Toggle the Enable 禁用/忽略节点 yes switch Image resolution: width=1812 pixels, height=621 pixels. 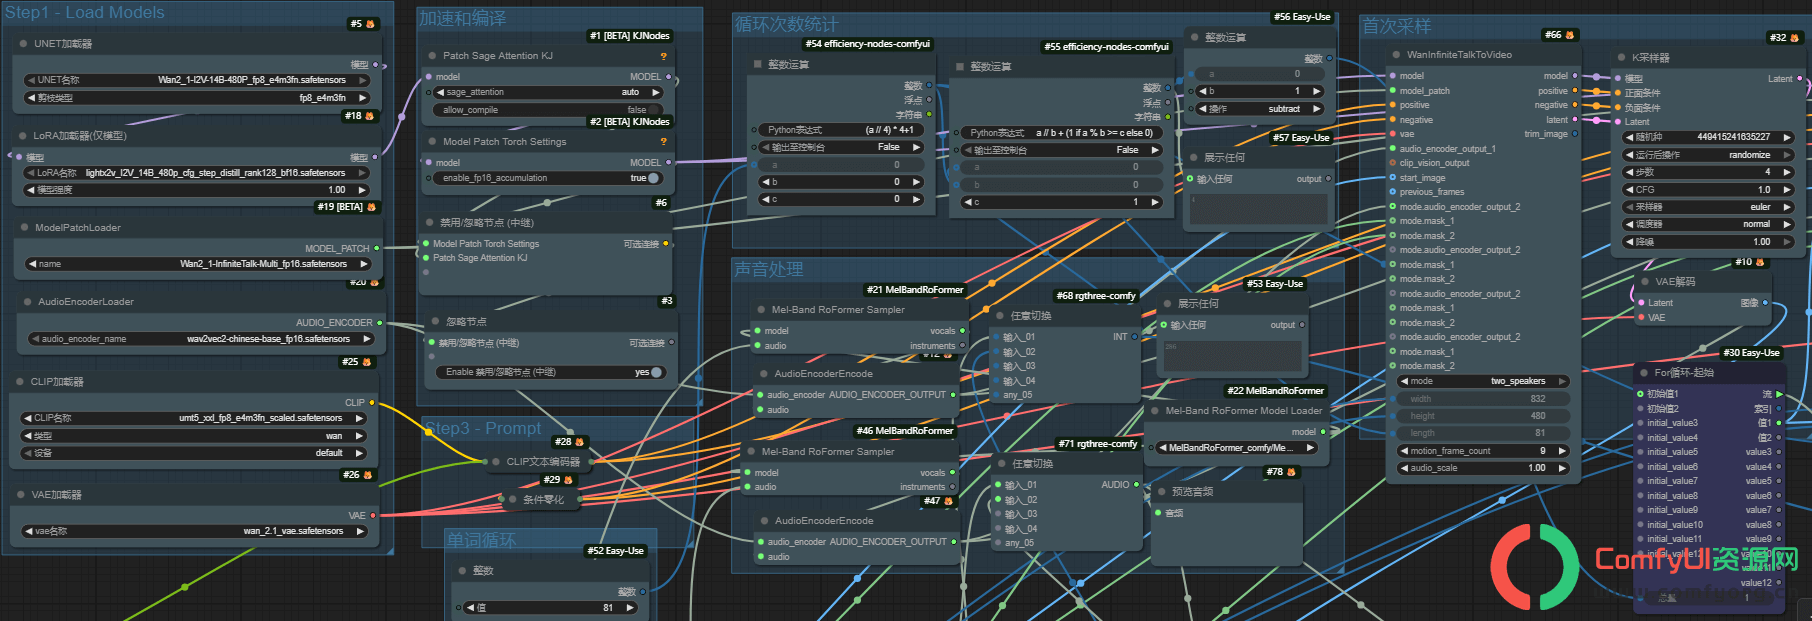click(x=657, y=372)
